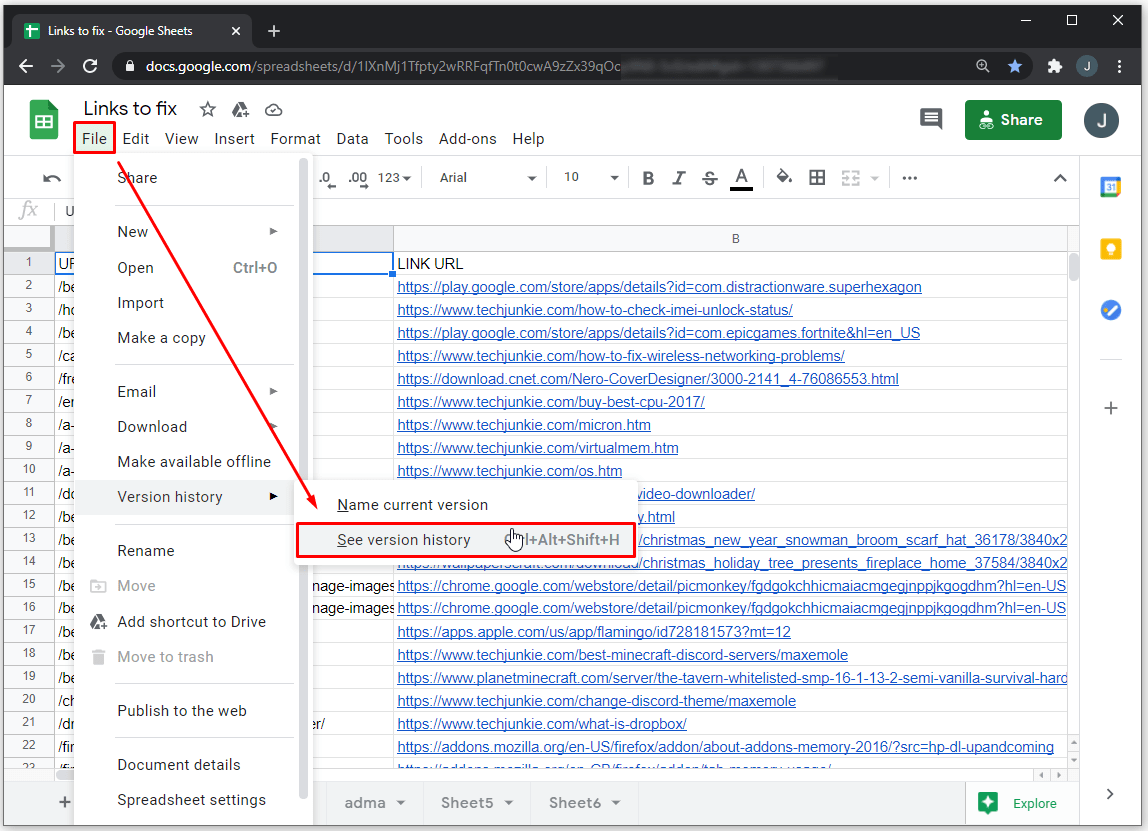This screenshot has height=831, width=1148.
Task: Toggle italic formatting in toolbar
Action: point(679,178)
